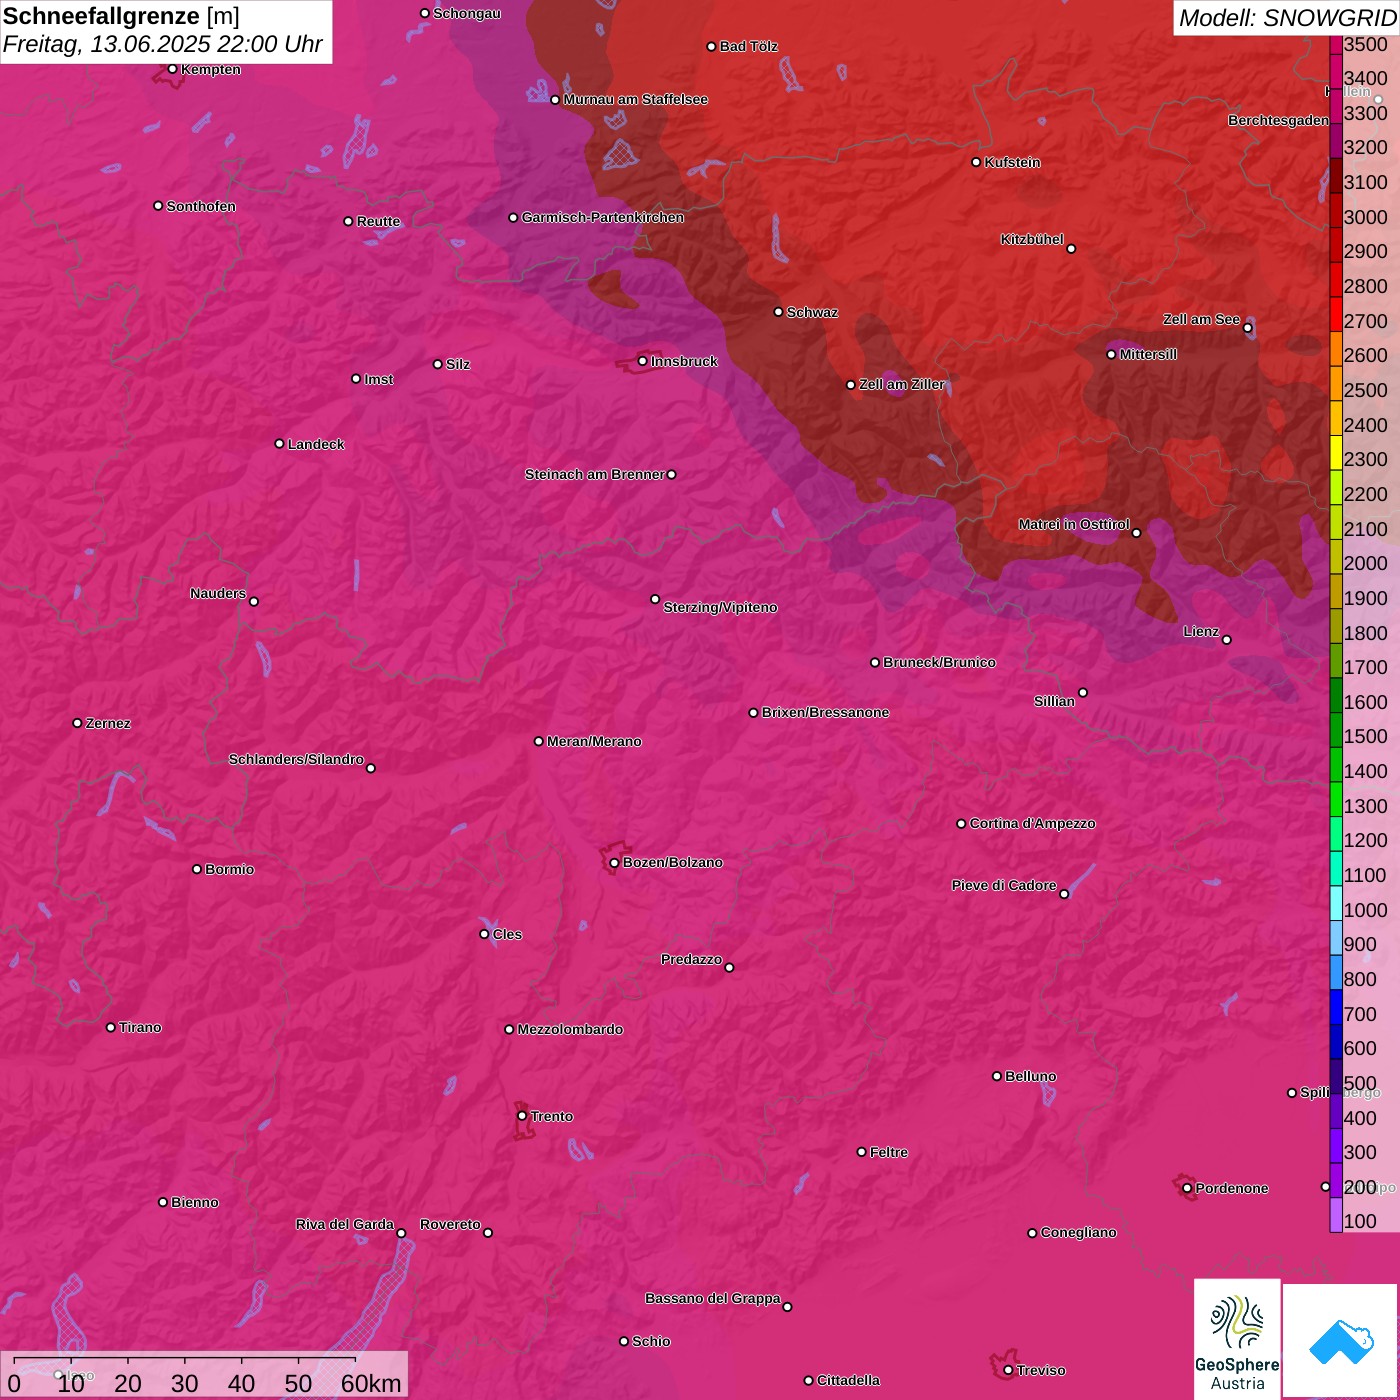
Task: Click the Feltre location dot
Action: (x=861, y=1152)
